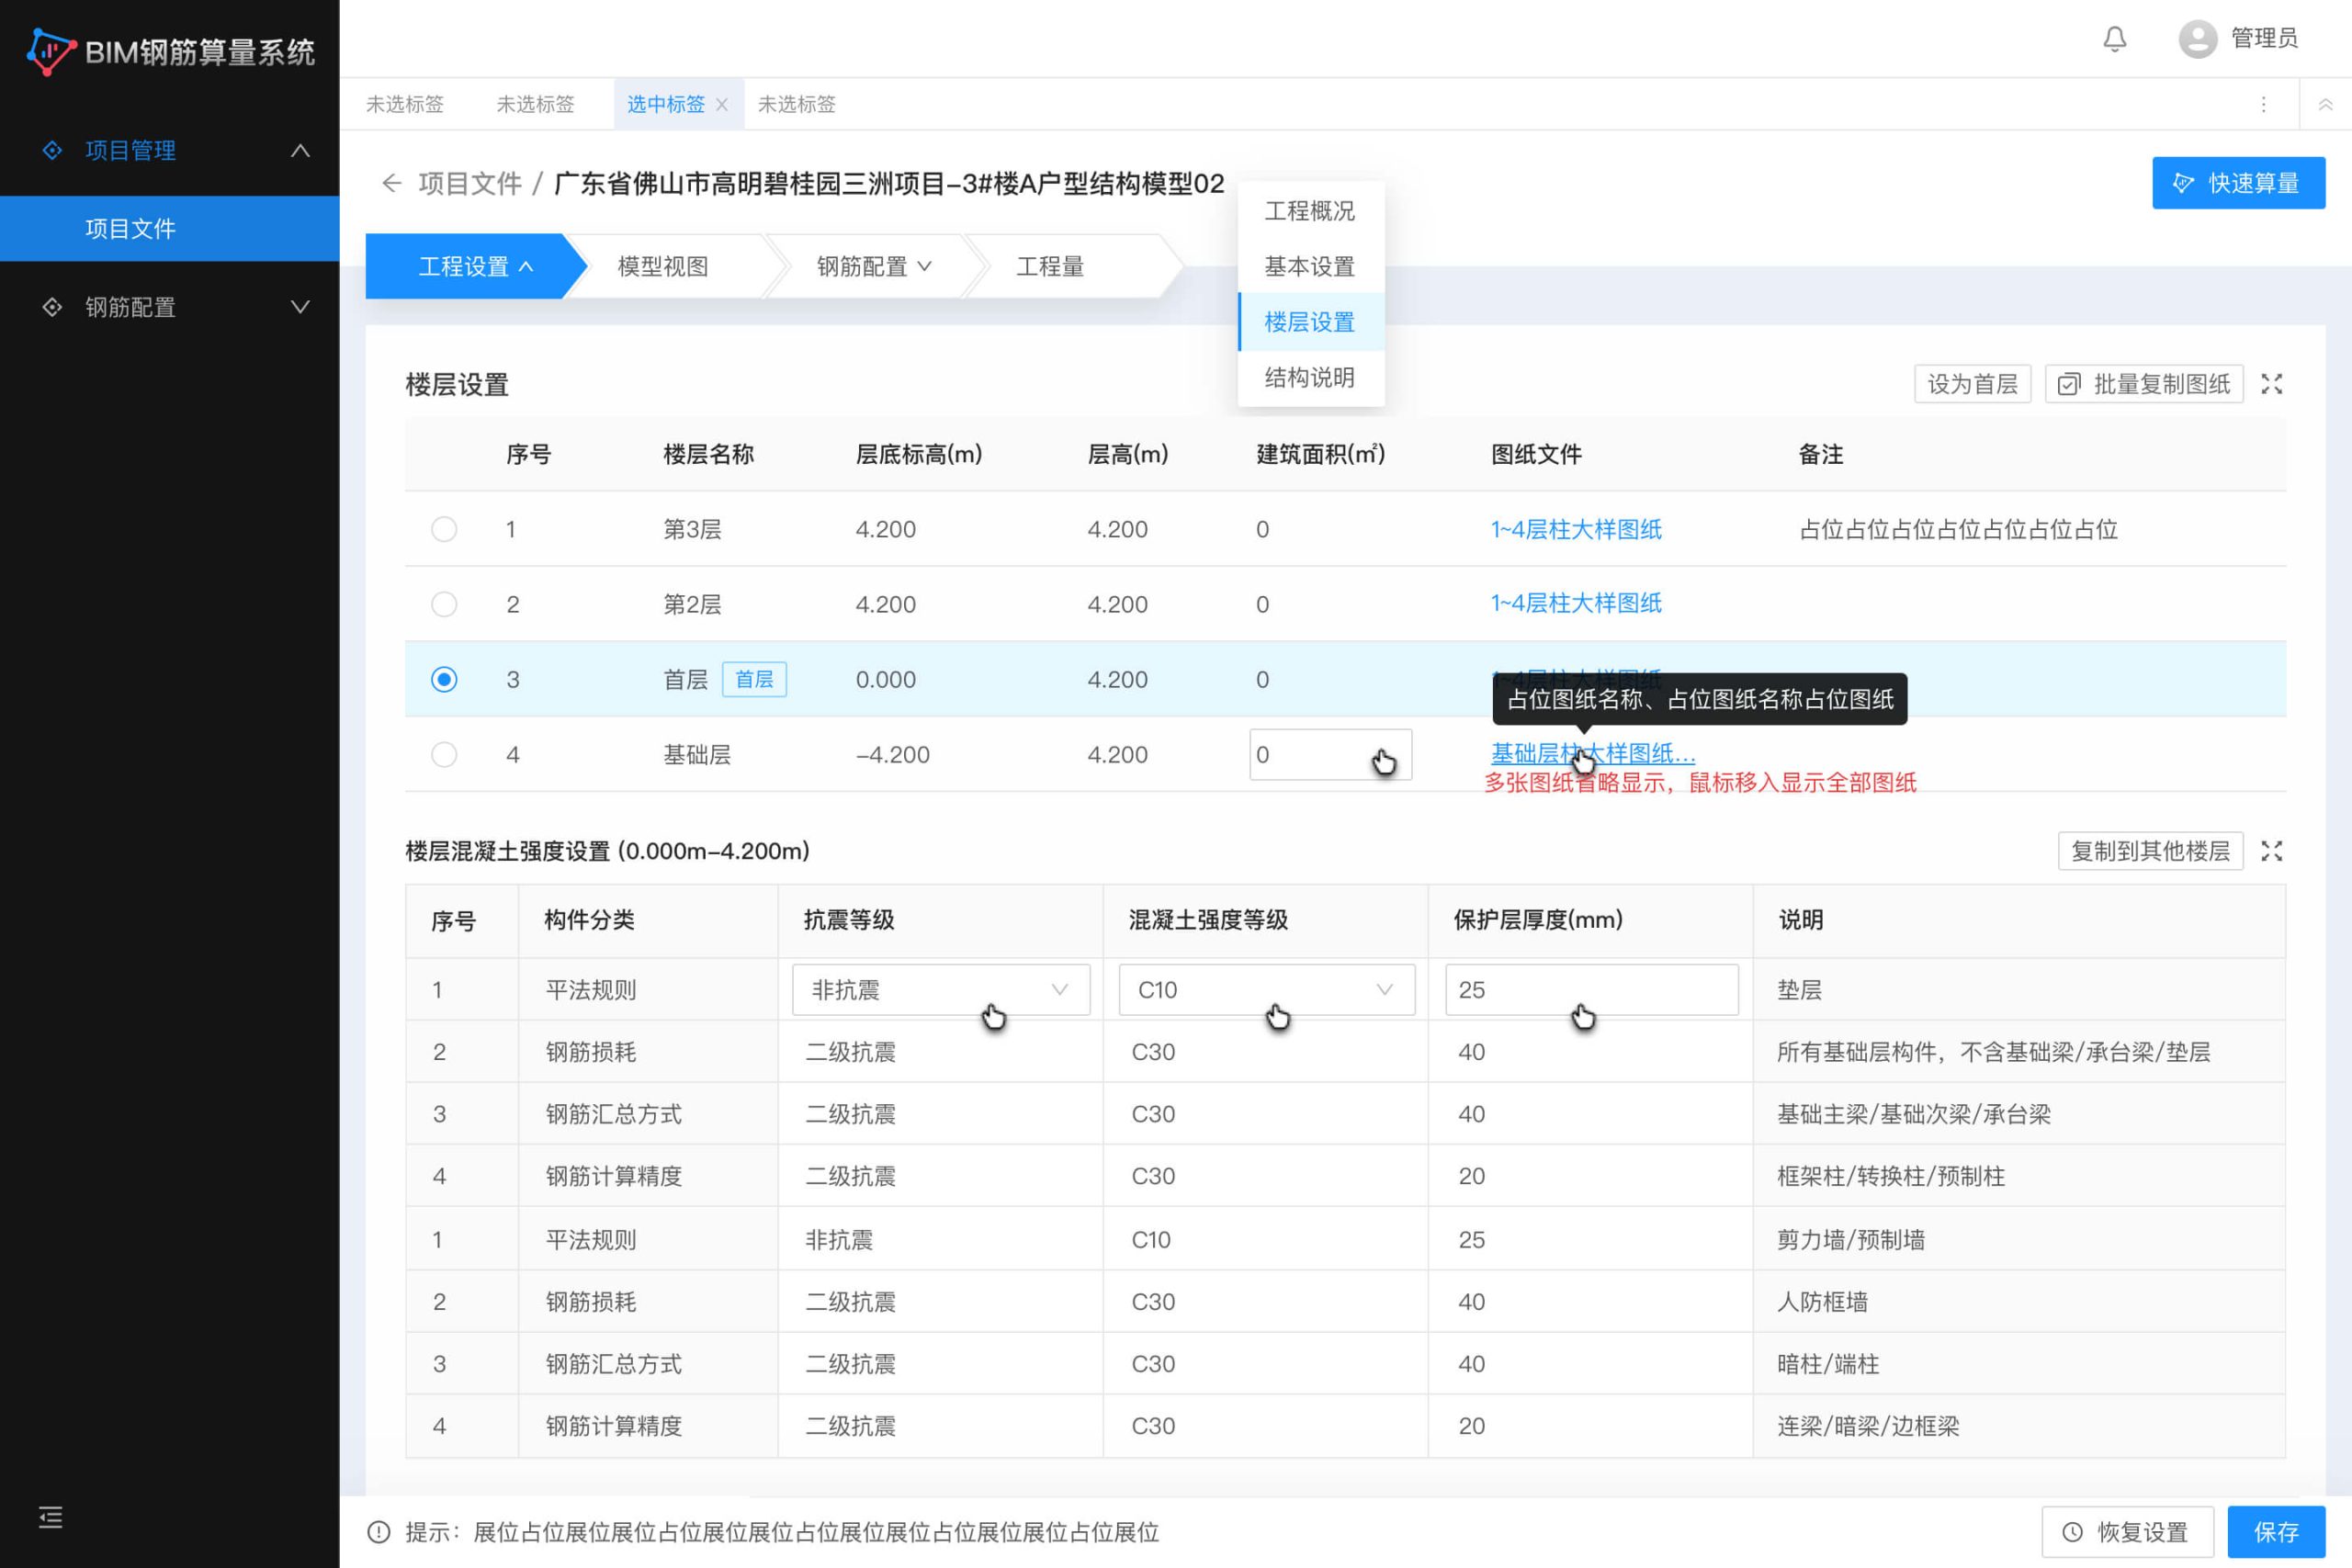
Task: Choose 结构说明 from the dropdown menu
Action: pos(1309,378)
